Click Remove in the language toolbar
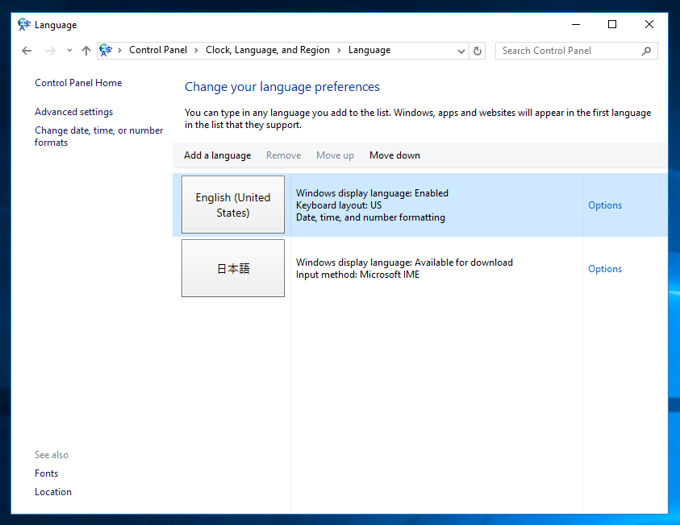The height and width of the screenshot is (525, 680). (x=284, y=155)
